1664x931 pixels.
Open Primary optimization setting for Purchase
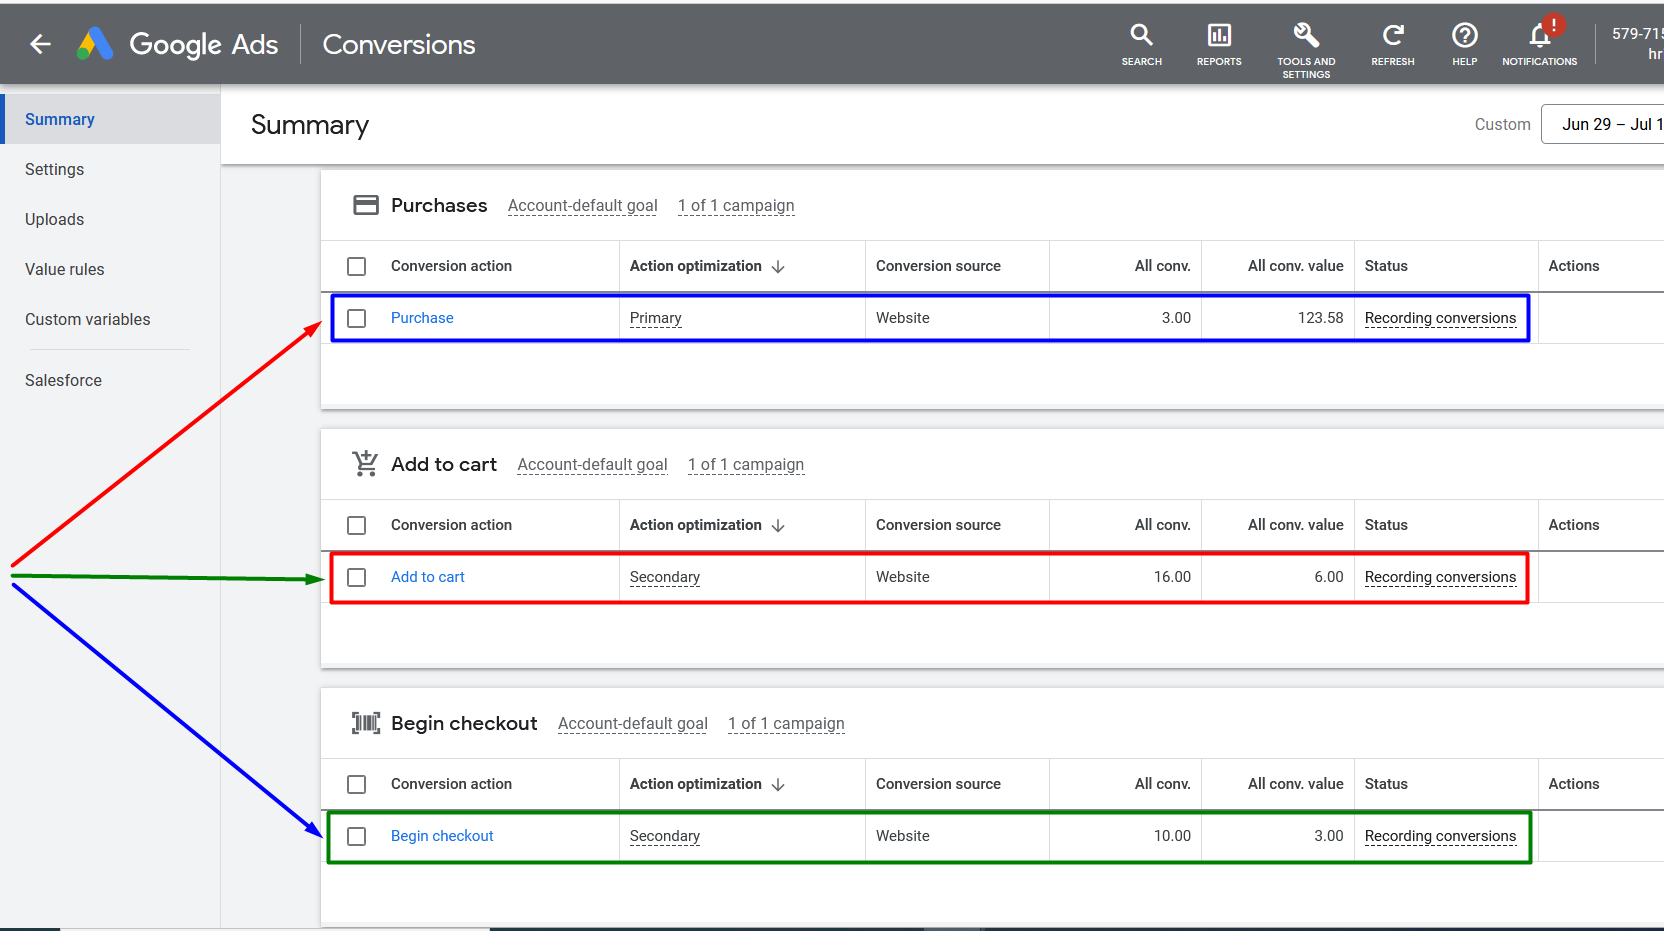655,318
